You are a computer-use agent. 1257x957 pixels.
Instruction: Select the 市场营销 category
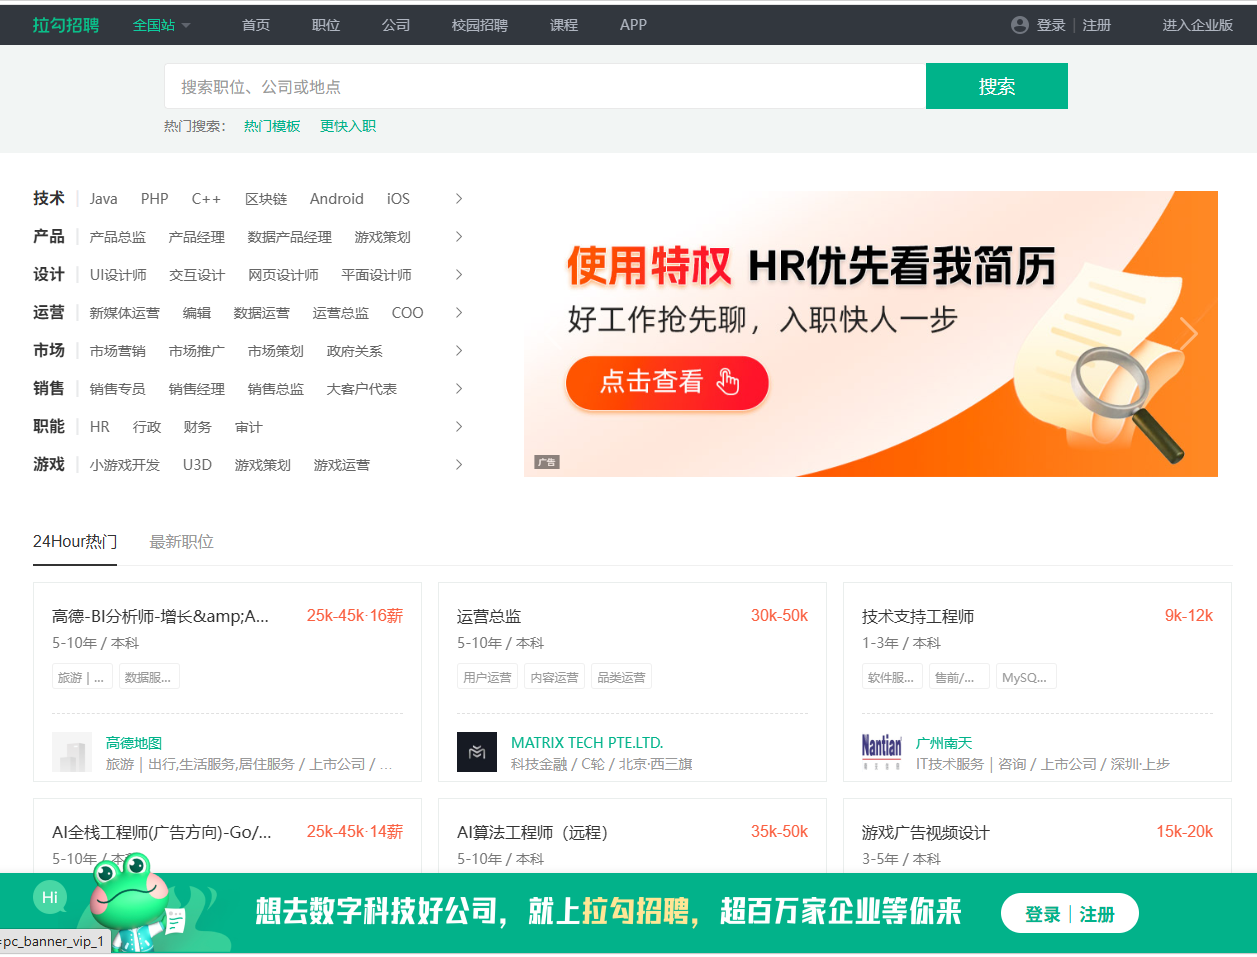point(117,351)
